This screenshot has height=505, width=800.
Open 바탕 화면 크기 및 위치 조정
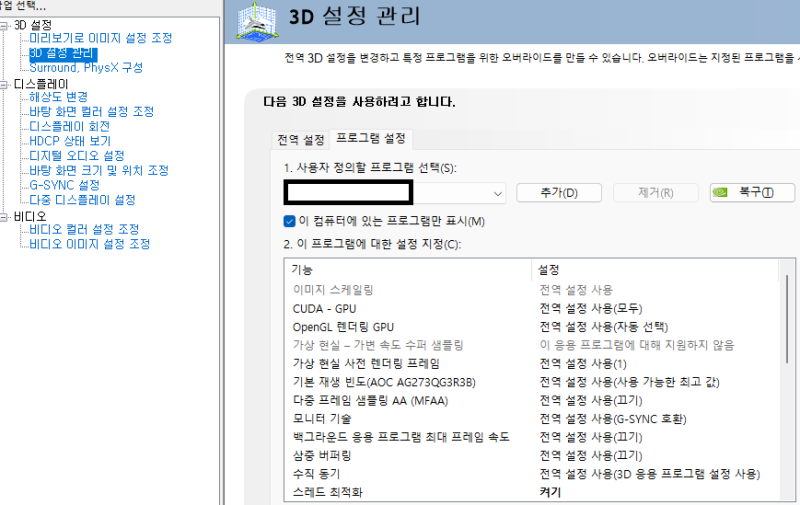pyautogui.click(x=98, y=170)
